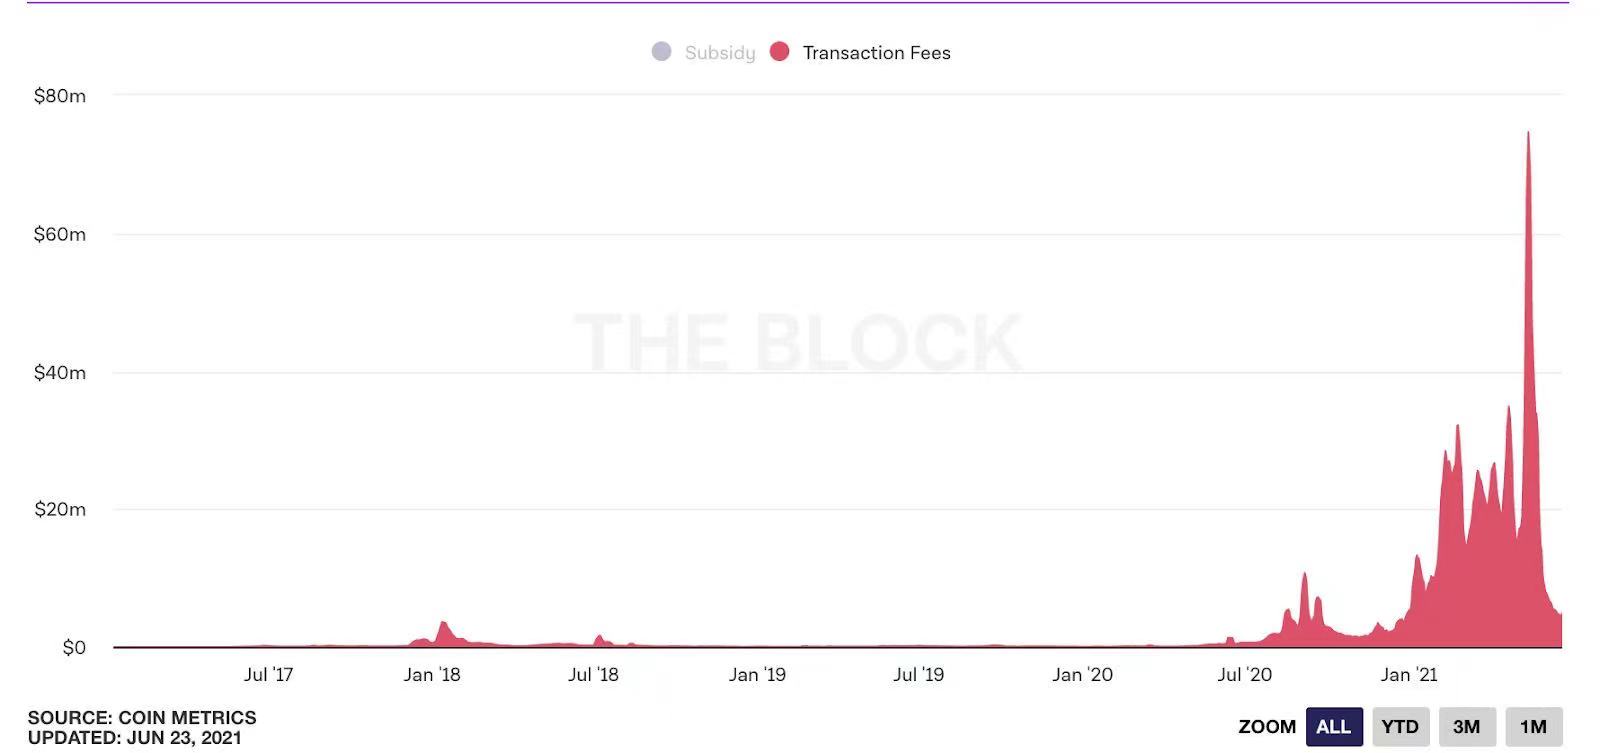1600x753 pixels.
Task: Select the ALL zoom range
Action: tap(1333, 727)
